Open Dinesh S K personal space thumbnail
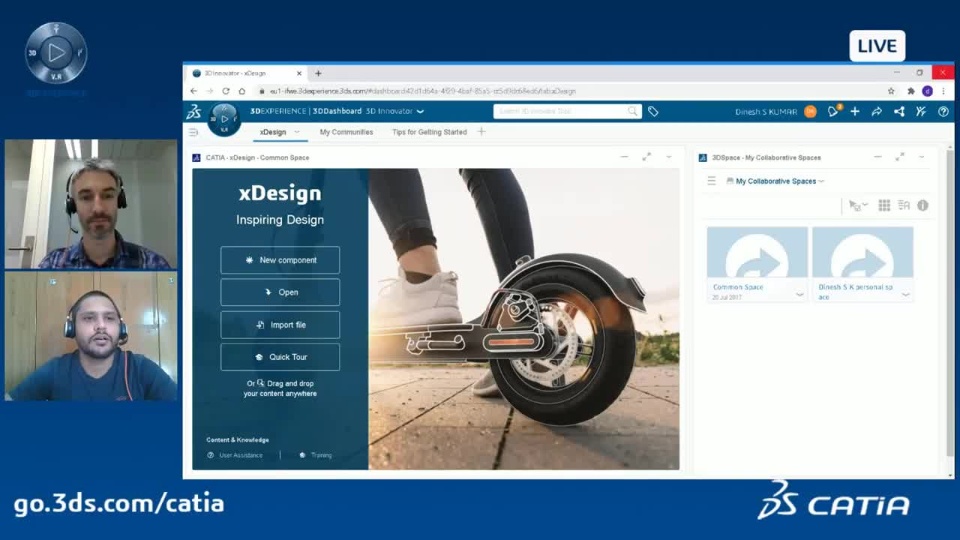 (x=863, y=253)
